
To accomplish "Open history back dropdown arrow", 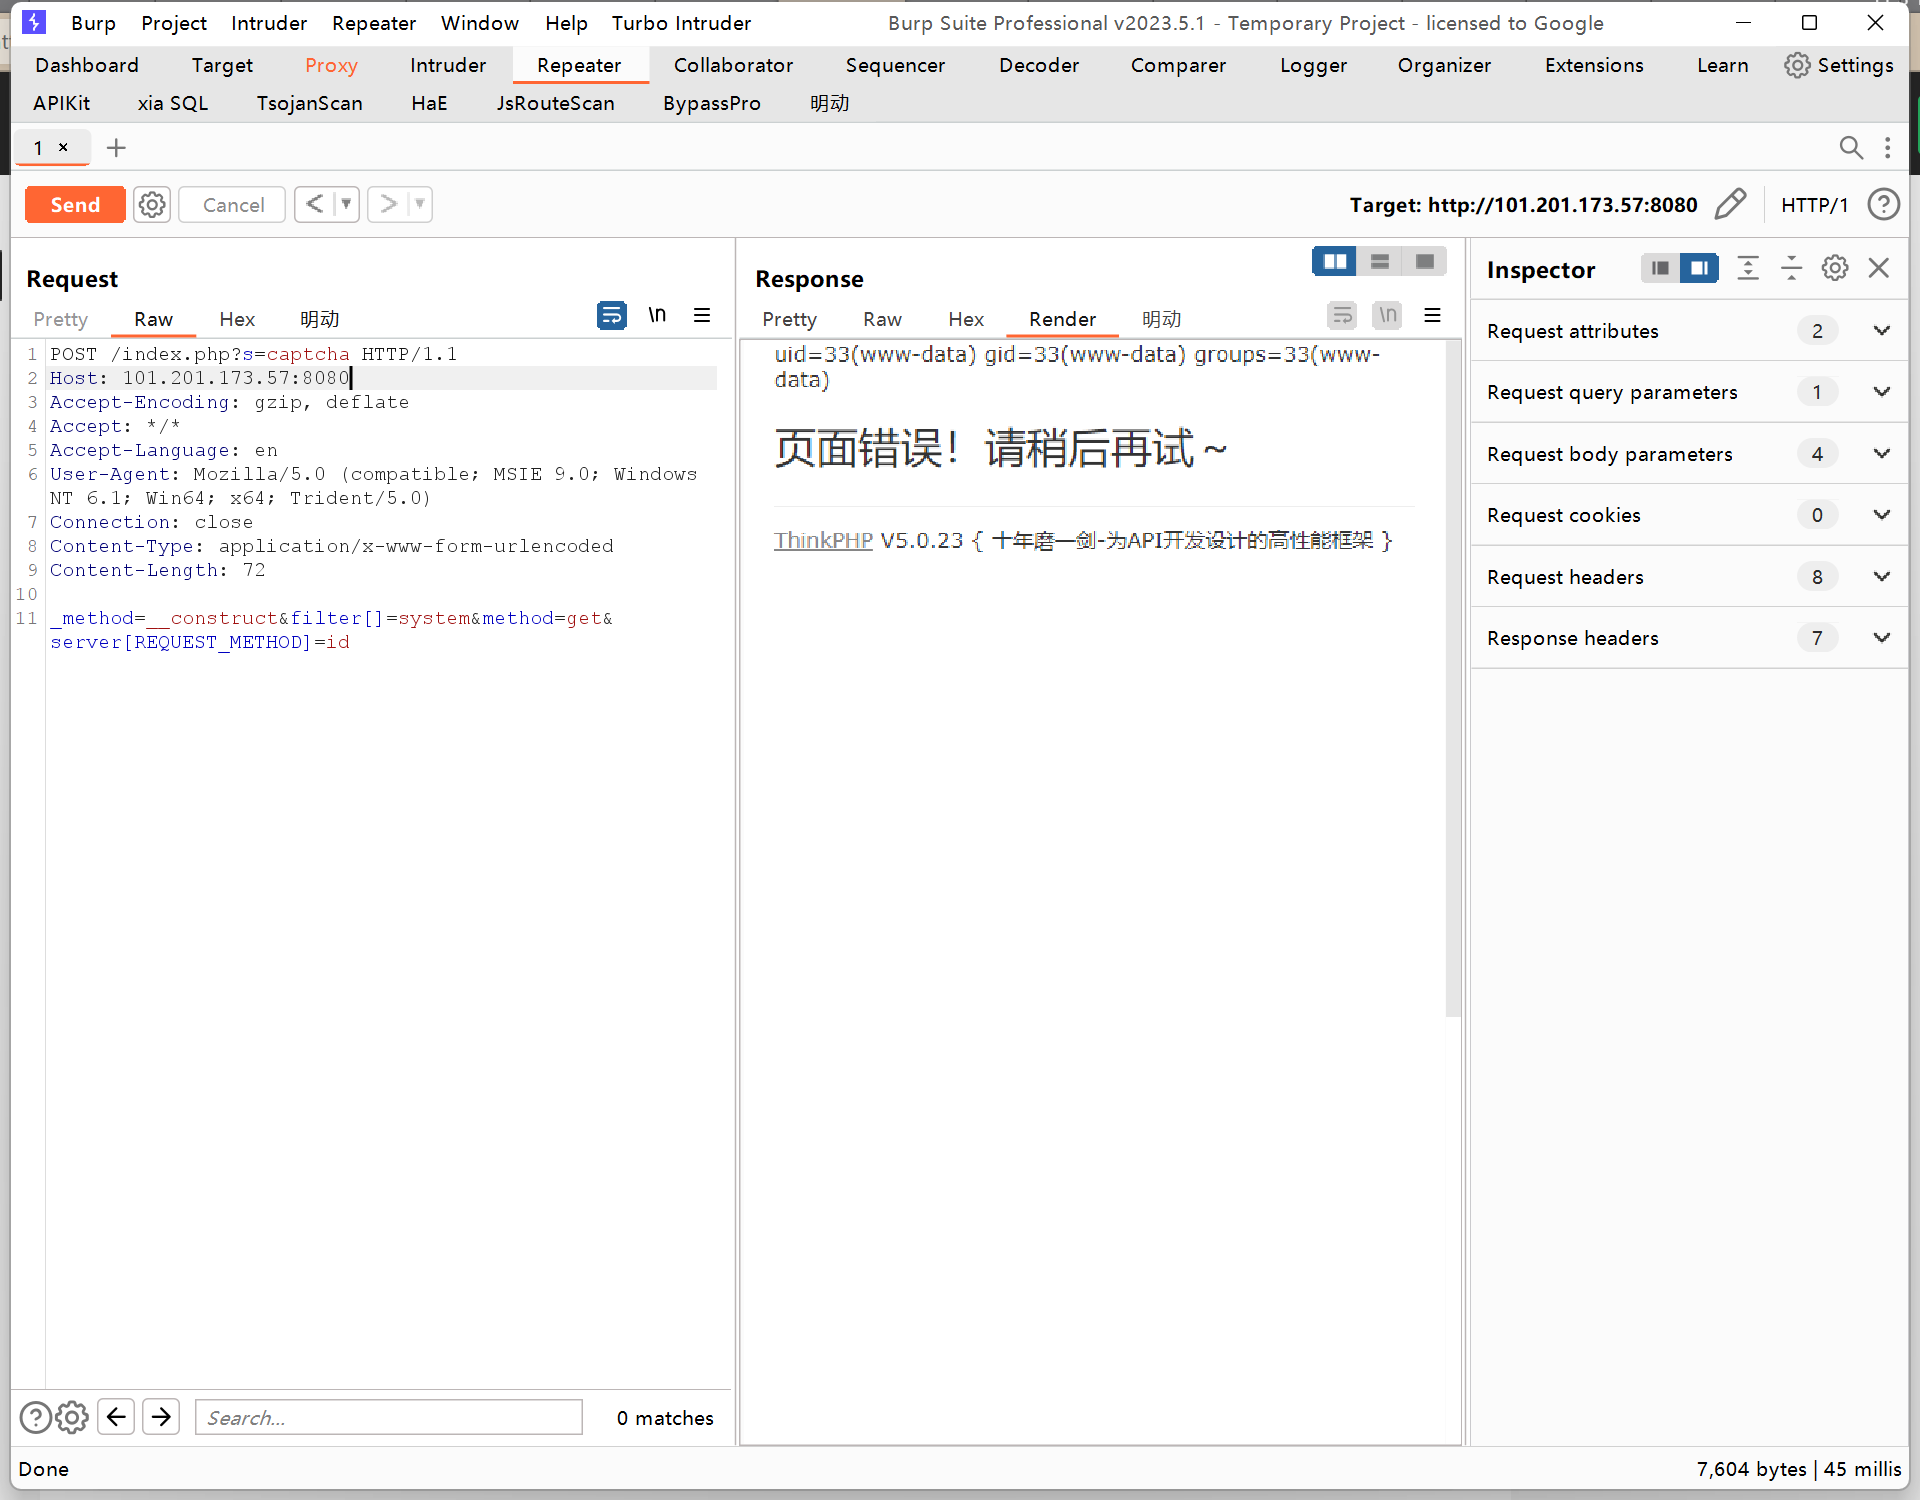I will 346,204.
